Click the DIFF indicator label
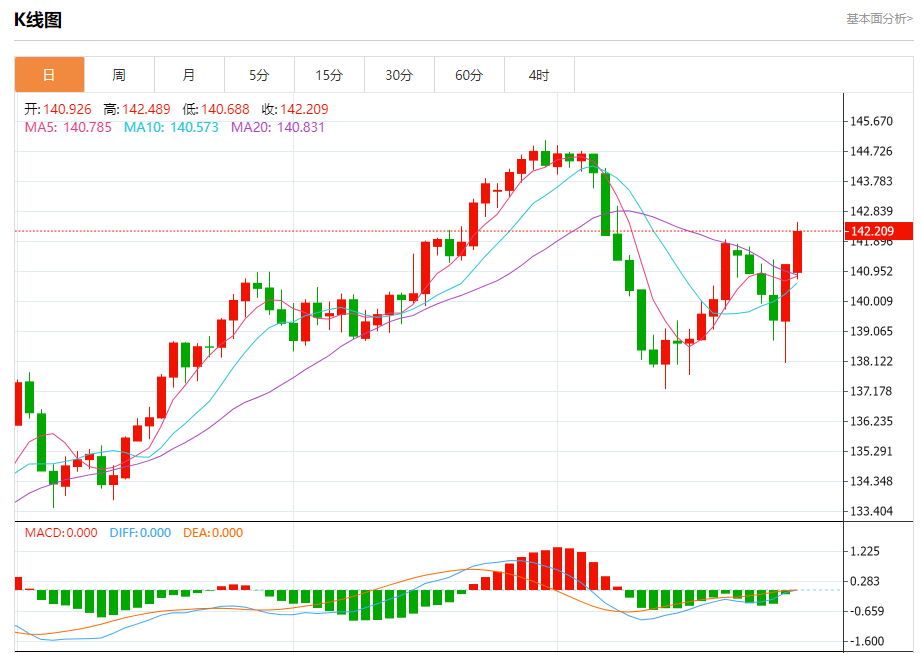This screenshot has width=922, height=653. pyautogui.click(x=141, y=533)
